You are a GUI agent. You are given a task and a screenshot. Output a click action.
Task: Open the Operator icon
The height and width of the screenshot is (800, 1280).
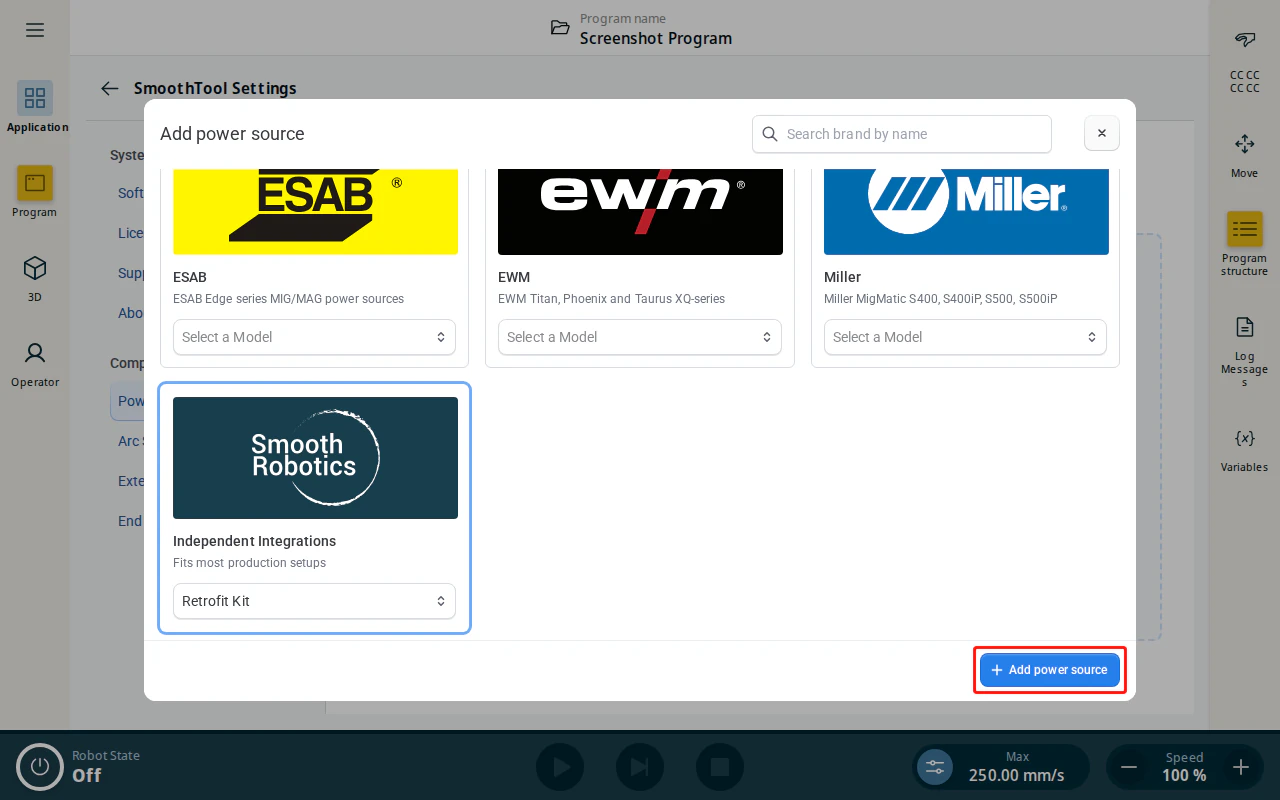35,353
